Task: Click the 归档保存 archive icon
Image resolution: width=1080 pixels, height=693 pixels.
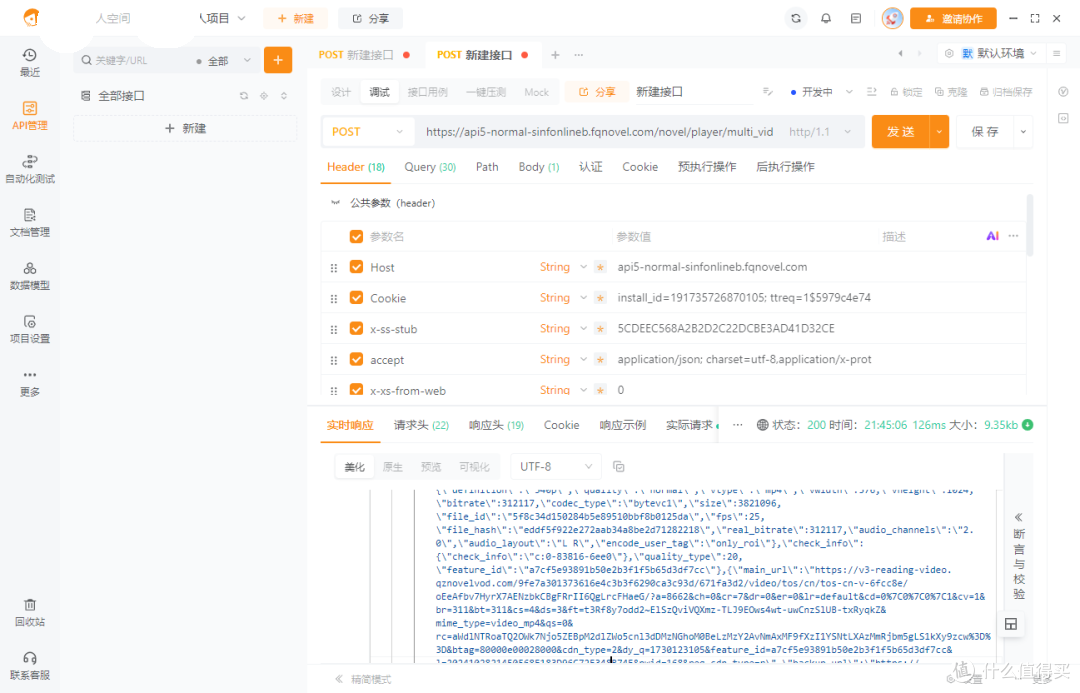Action: 986,90
